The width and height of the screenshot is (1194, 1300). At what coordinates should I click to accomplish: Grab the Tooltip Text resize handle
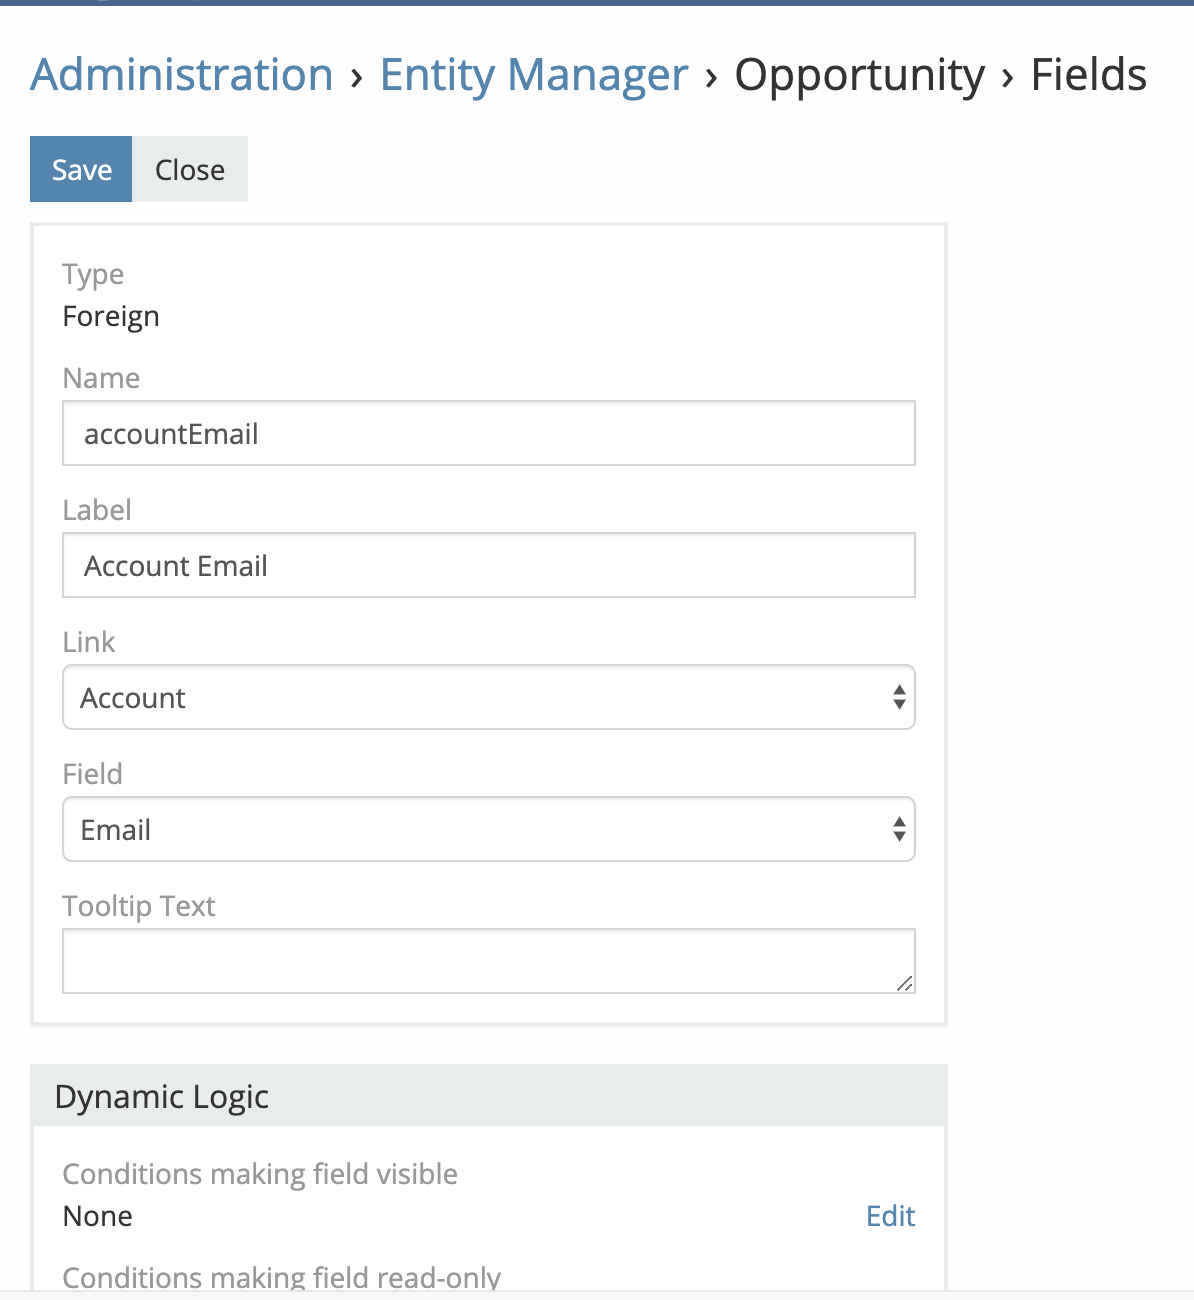pos(904,984)
